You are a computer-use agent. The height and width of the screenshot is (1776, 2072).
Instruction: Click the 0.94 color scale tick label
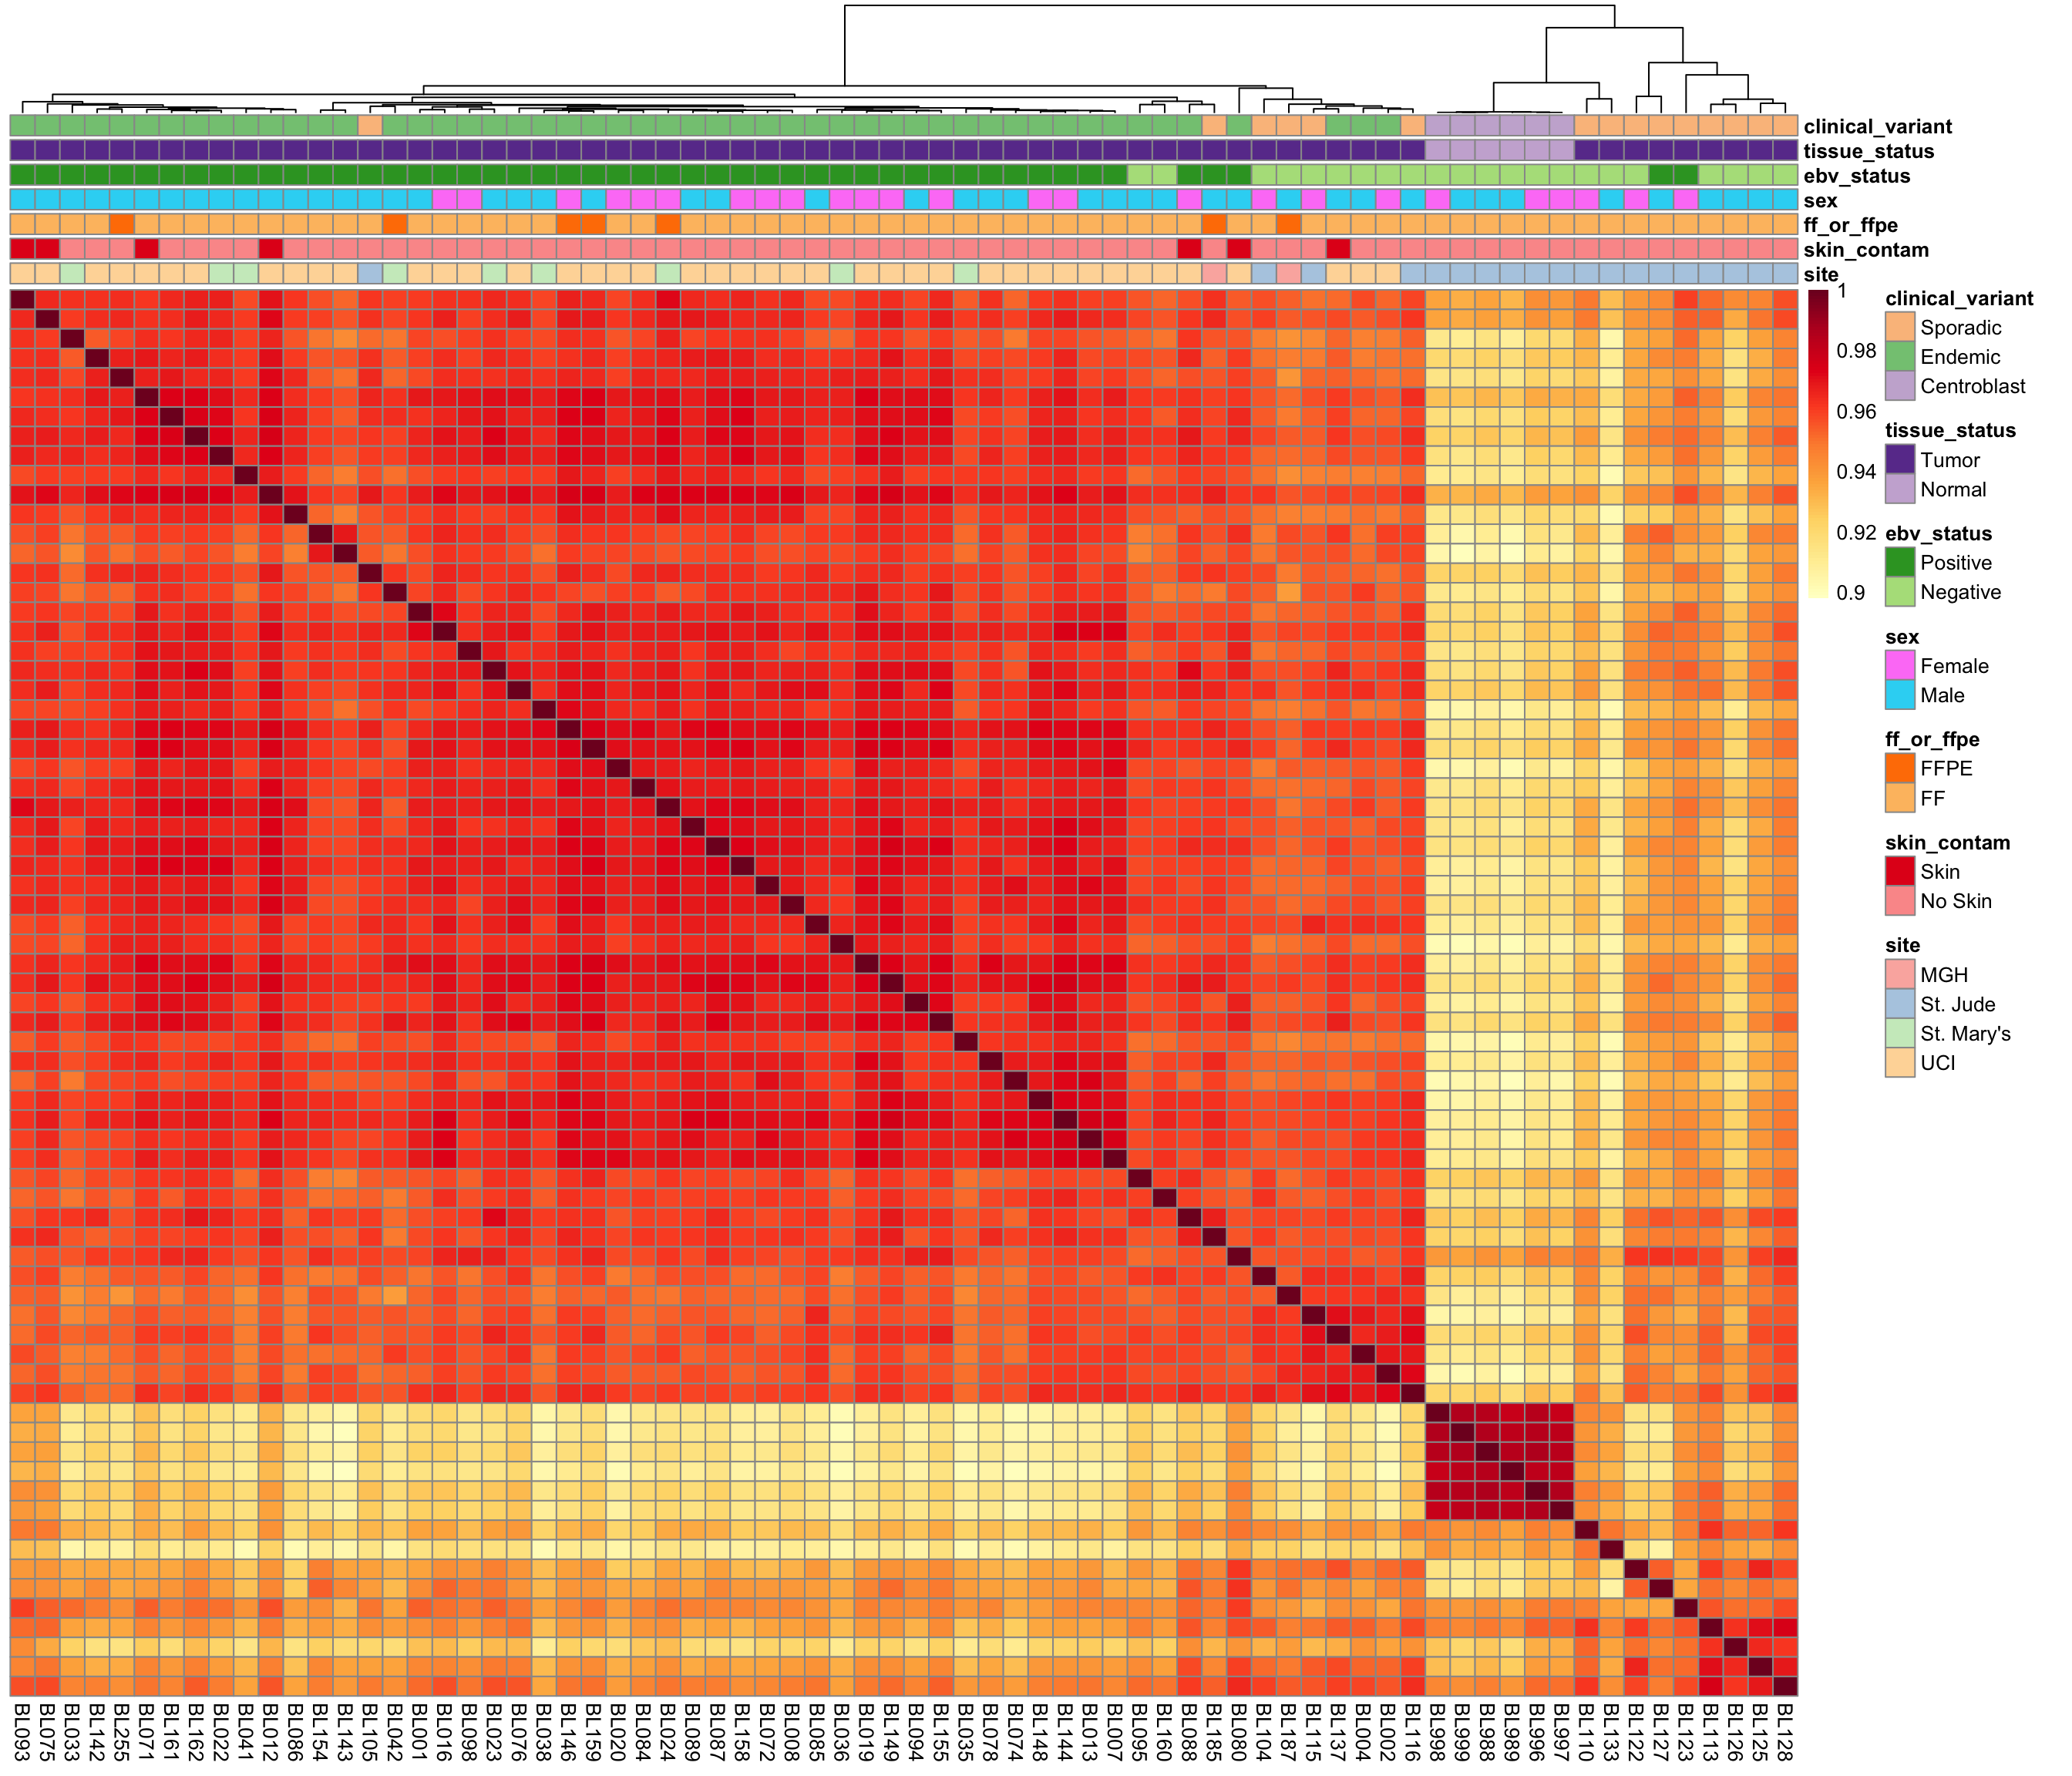click(1857, 472)
